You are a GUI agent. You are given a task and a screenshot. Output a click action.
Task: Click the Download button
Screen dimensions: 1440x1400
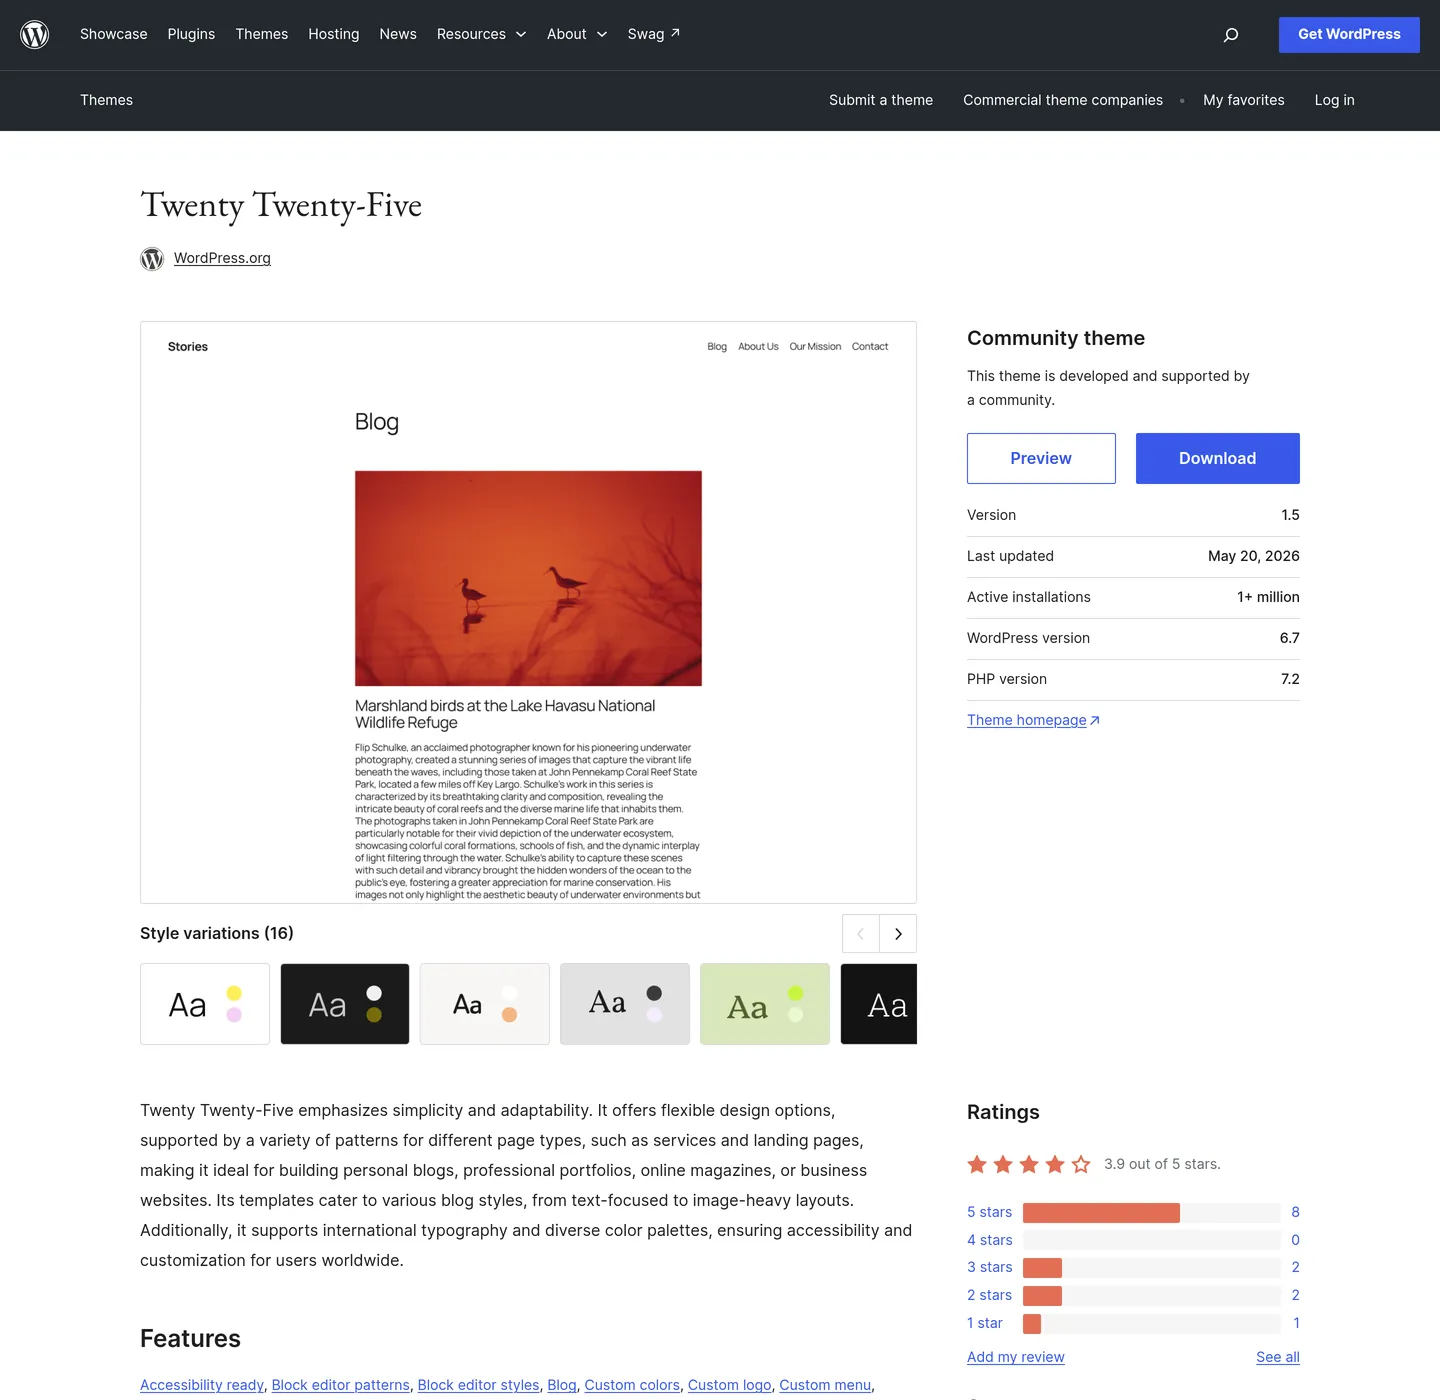1217,458
